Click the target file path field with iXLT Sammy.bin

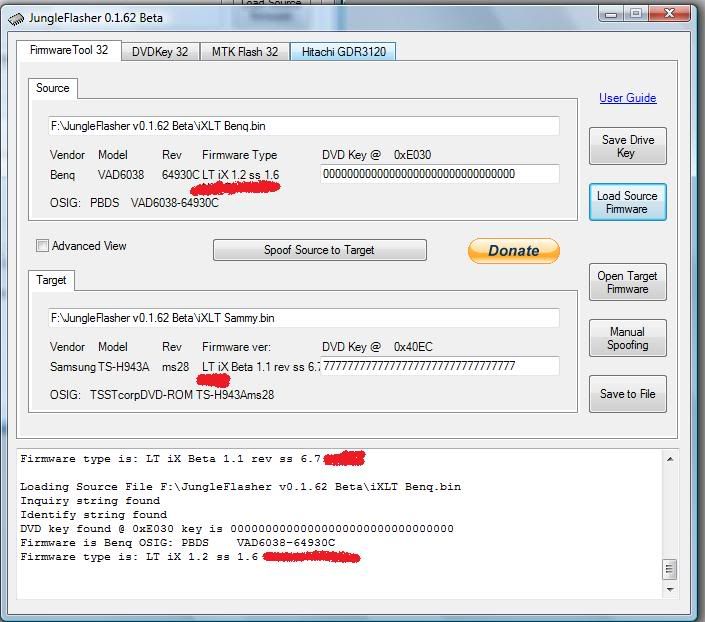click(x=303, y=318)
